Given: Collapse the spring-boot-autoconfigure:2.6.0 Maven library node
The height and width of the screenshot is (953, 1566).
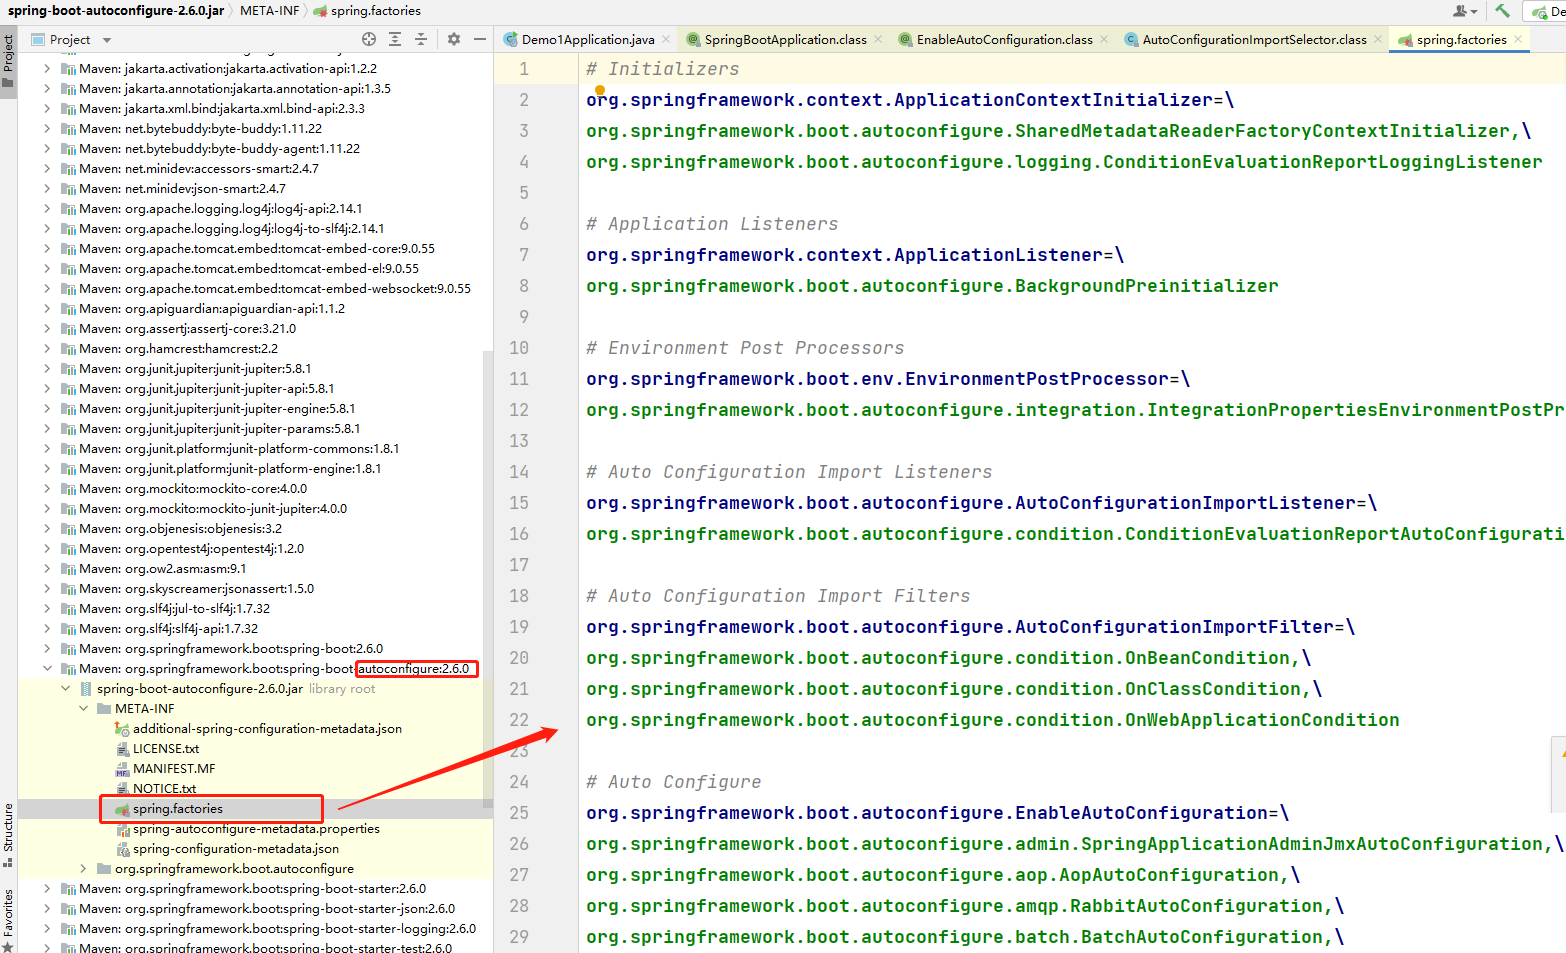Looking at the screenshot, I should click(47, 668).
